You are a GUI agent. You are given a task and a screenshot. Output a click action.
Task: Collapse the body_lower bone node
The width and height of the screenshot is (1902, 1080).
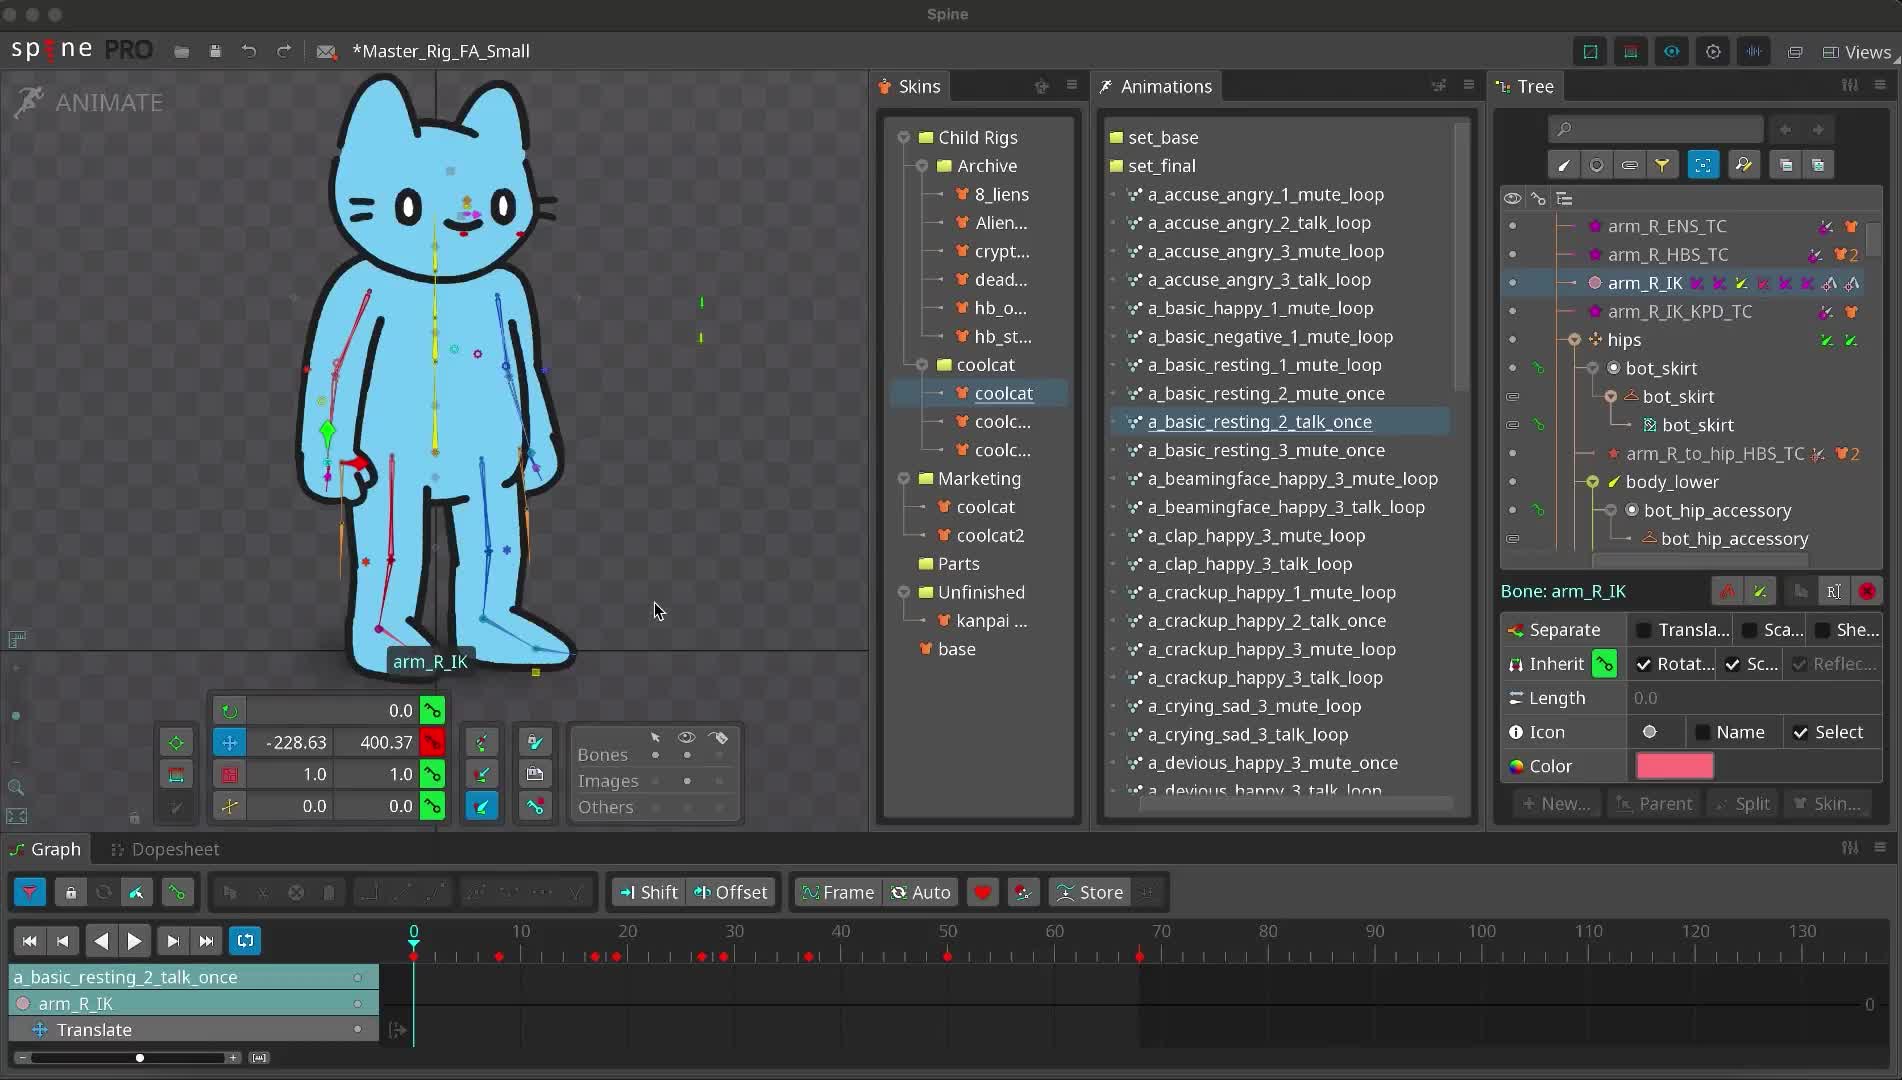point(1593,482)
